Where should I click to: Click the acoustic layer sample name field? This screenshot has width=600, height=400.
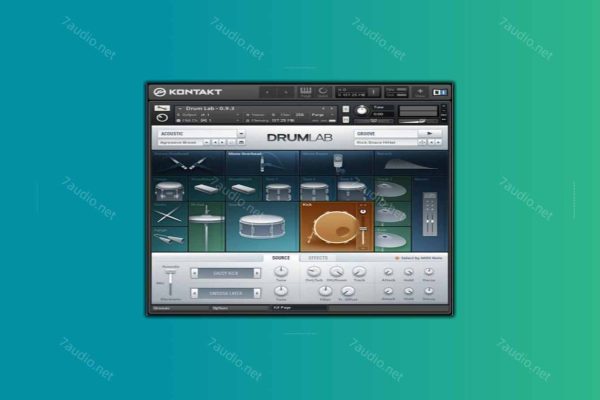click(226, 273)
